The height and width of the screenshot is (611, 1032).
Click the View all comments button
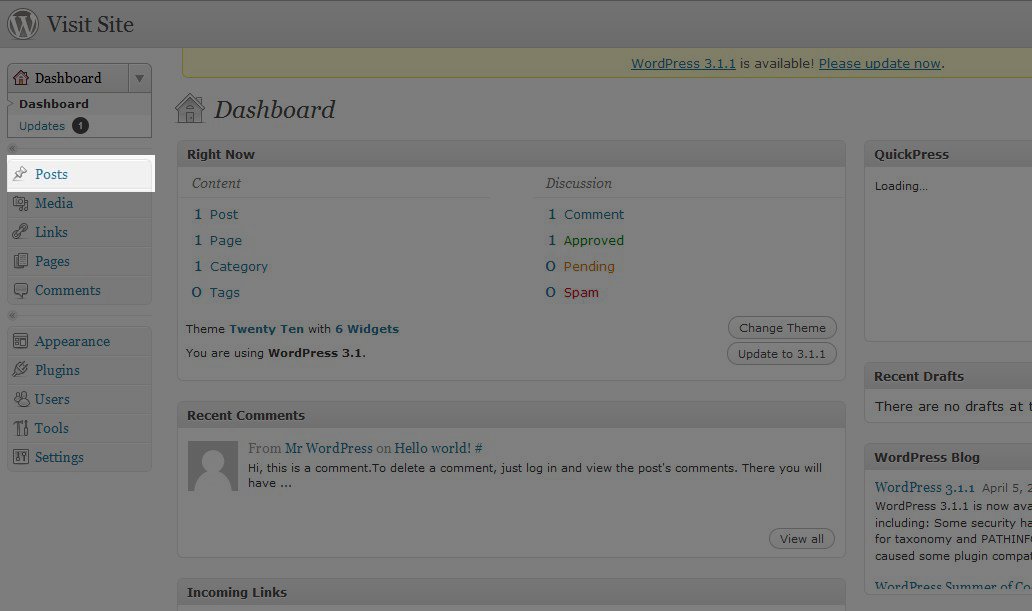point(802,539)
